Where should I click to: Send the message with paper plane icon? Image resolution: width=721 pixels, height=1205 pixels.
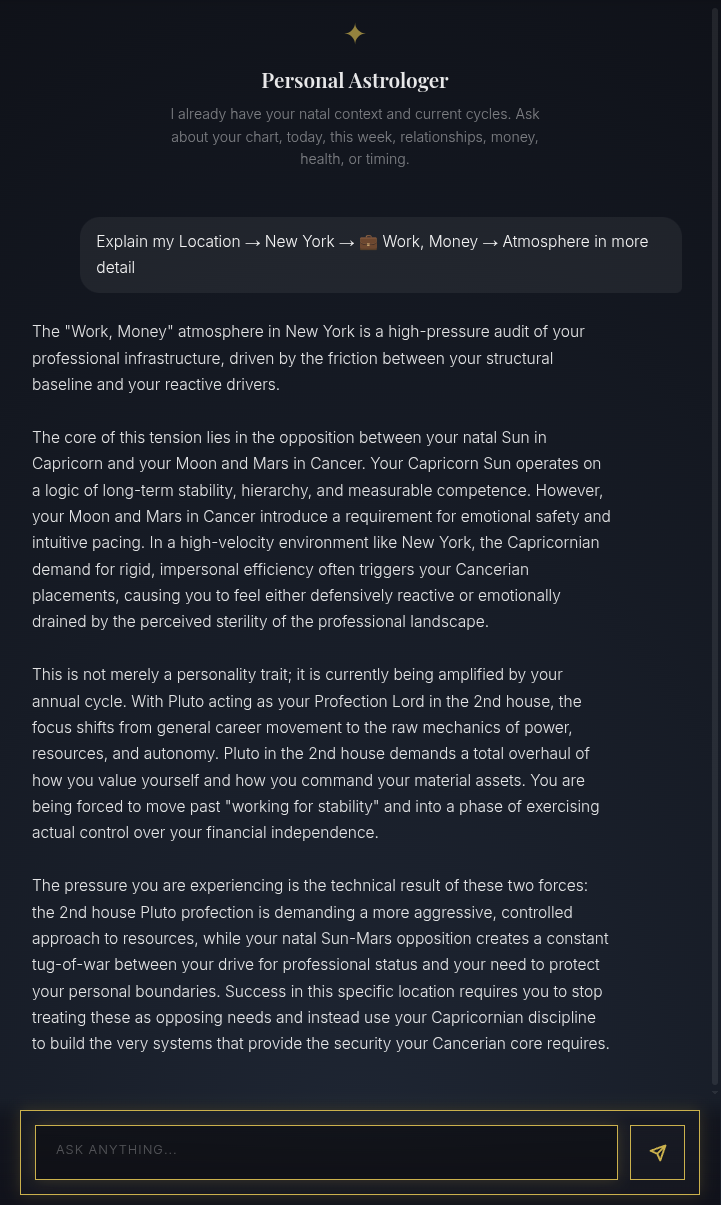coord(657,1153)
